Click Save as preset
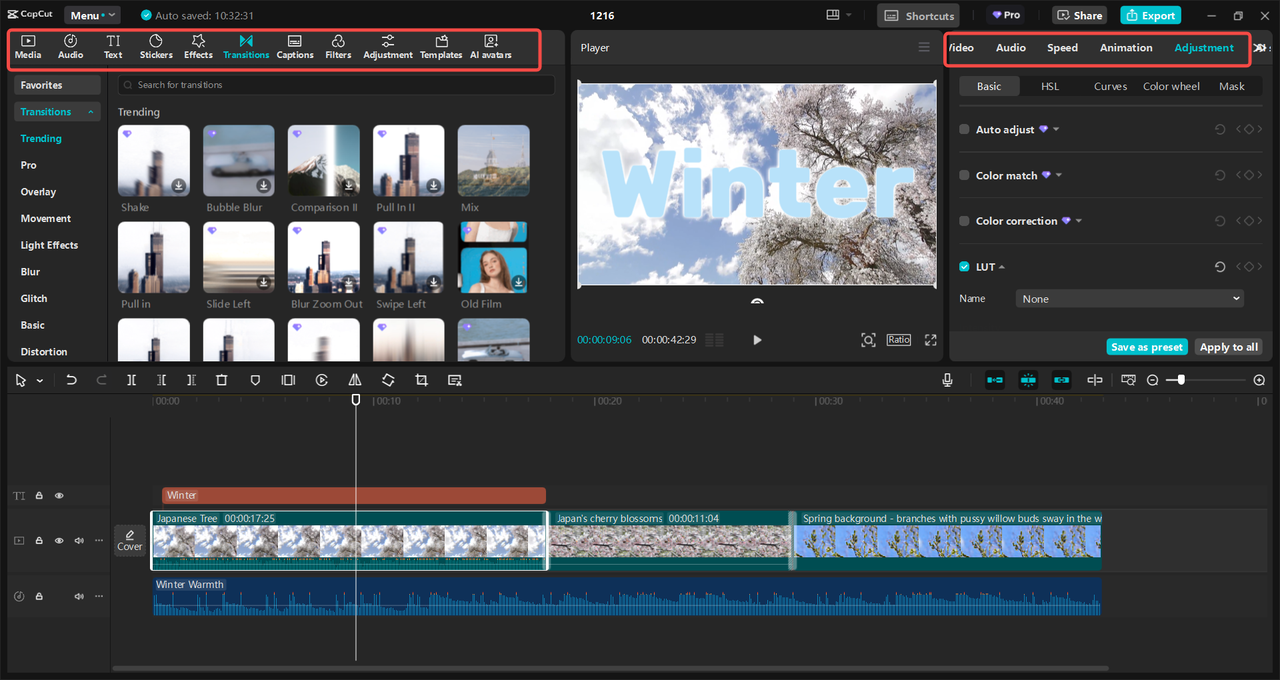The height and width of the screenshot is (680, 1280). pyautogui.click(x=1147, y=347)
